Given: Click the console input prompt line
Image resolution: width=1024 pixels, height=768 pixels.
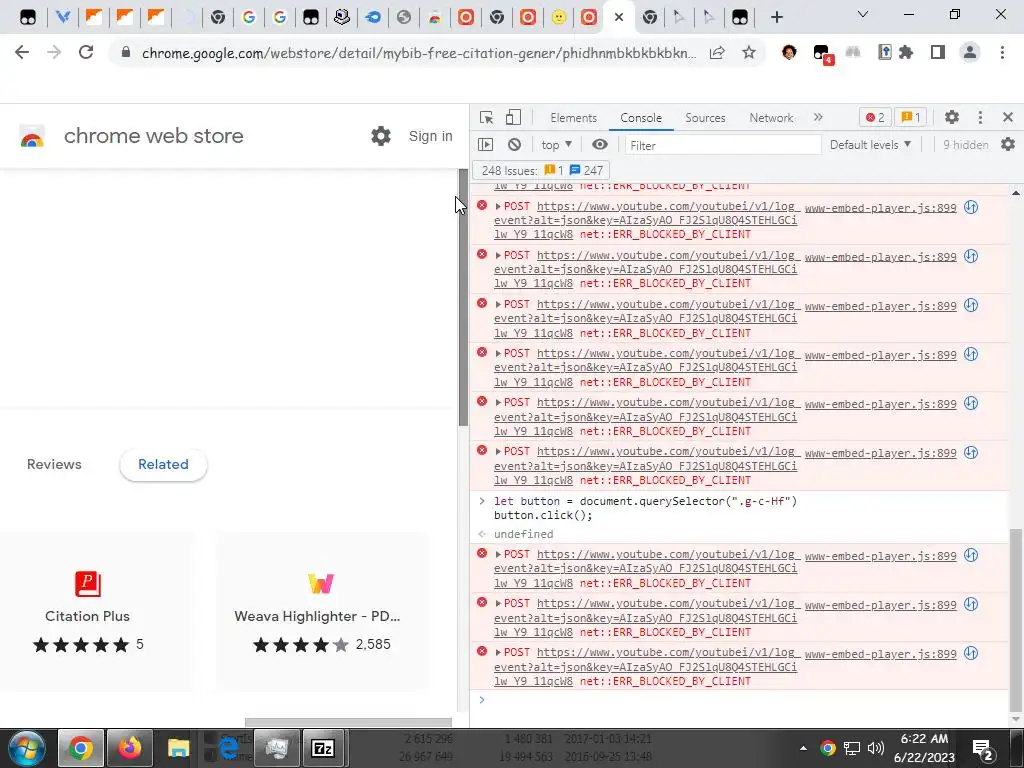Looking at the screenshot, I should click(x=744, y=700).
